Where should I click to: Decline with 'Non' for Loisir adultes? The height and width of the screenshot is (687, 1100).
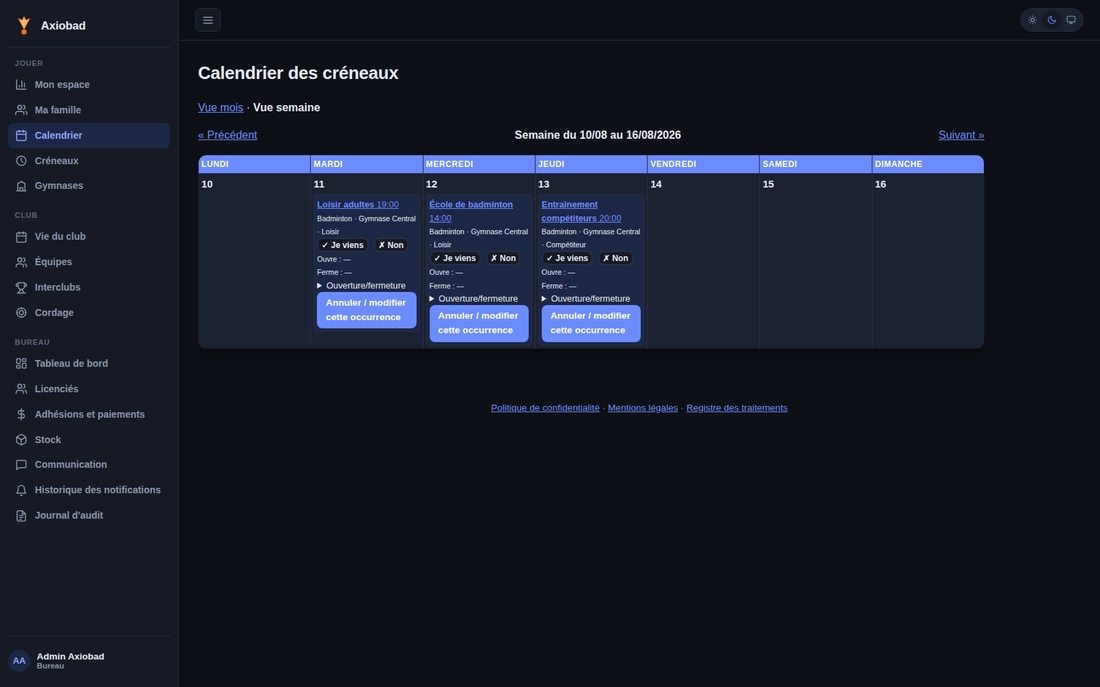391,245
